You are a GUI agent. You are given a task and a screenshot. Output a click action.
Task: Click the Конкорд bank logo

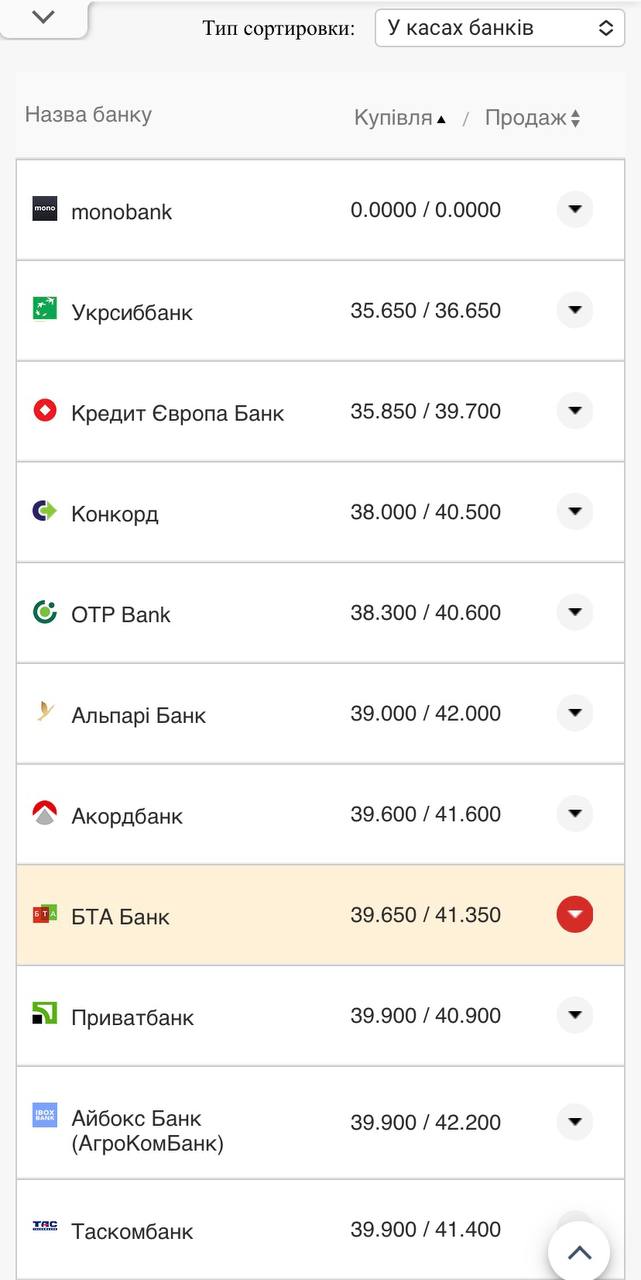click(x=43, y=512)
